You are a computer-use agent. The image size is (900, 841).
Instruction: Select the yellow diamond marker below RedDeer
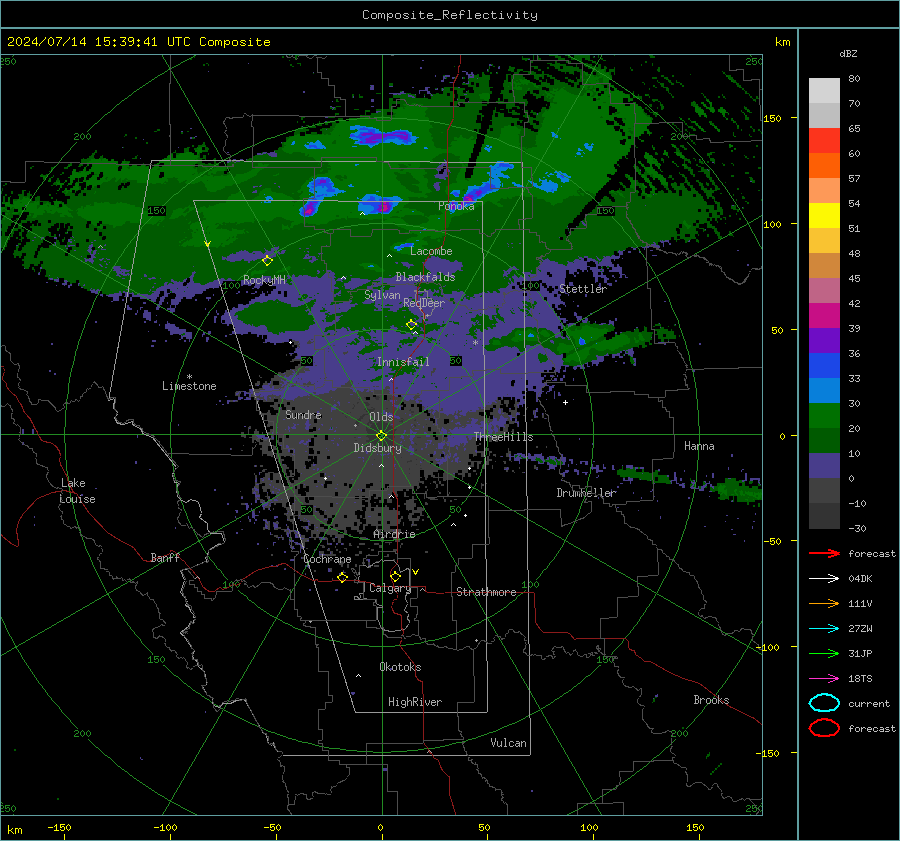click(x=412, y=325)
